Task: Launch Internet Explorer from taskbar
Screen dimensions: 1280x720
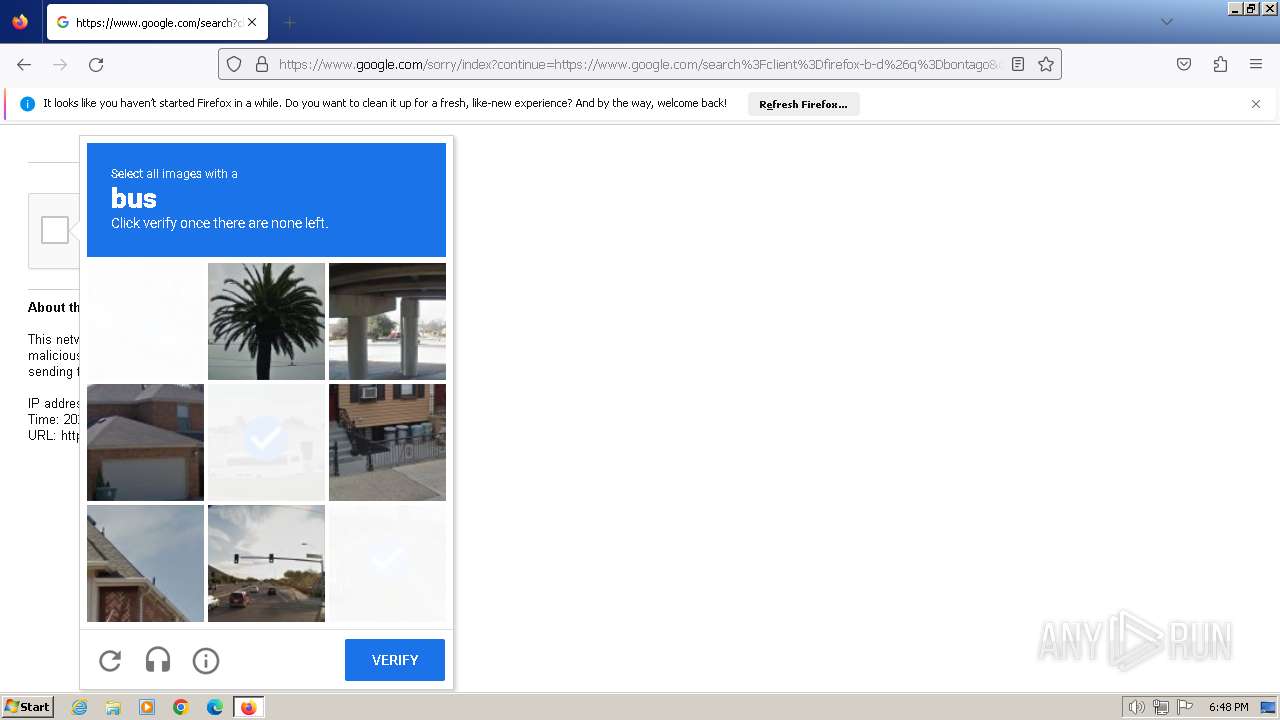Action: tap(79, 707)
